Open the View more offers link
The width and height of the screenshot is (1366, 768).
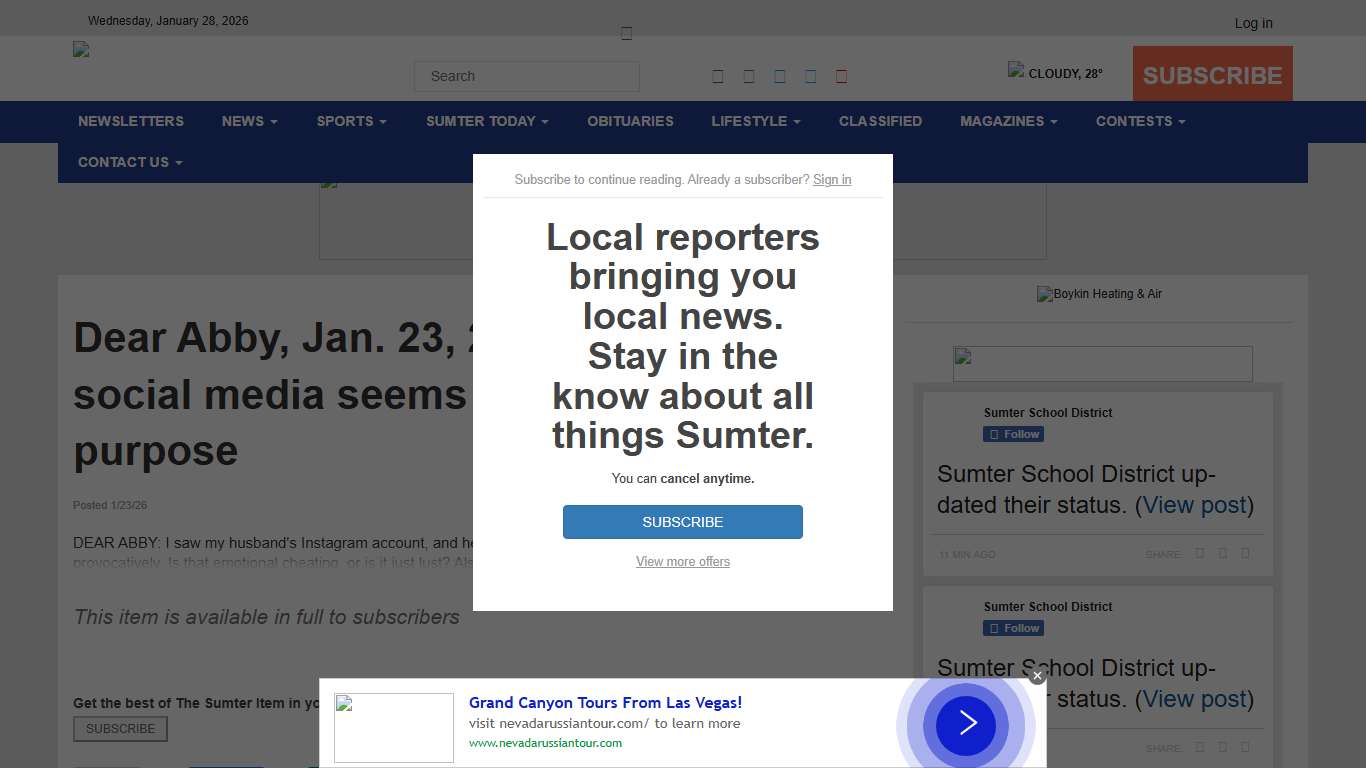coord(683,562)
